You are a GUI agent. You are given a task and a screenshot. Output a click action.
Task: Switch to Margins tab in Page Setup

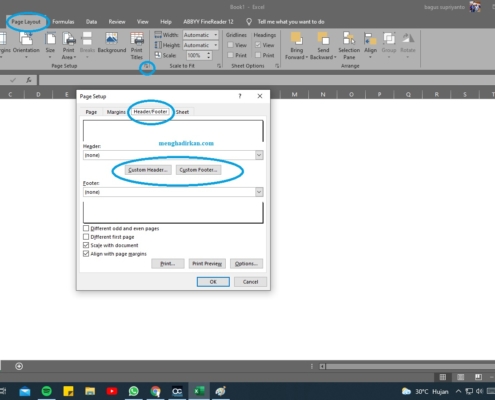pos(116,112)
